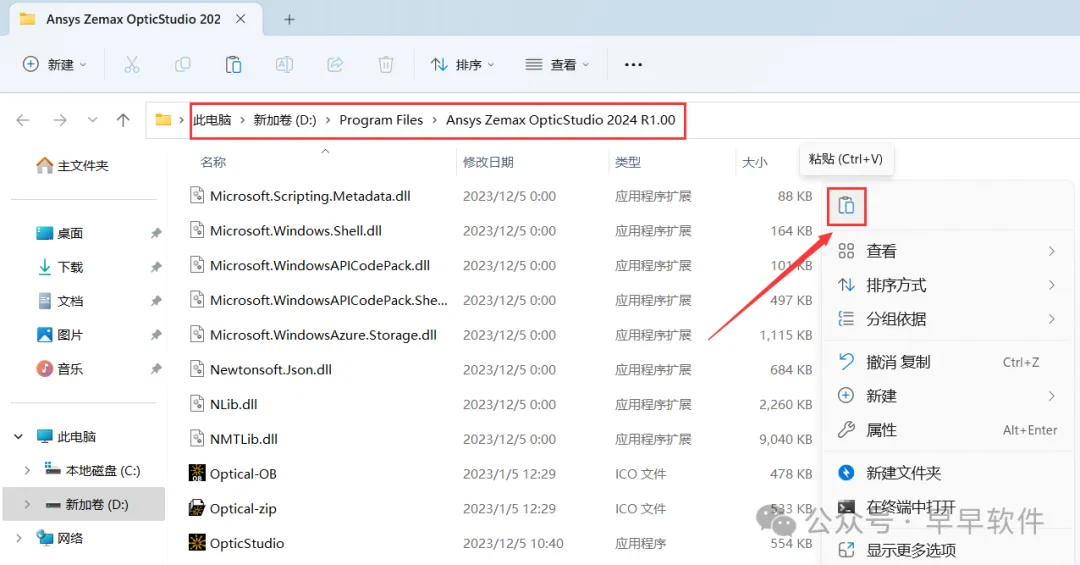Click the Paste clipboard icon in toolbar
This screenshot has width=1080, height=565.
pos(233,65)
